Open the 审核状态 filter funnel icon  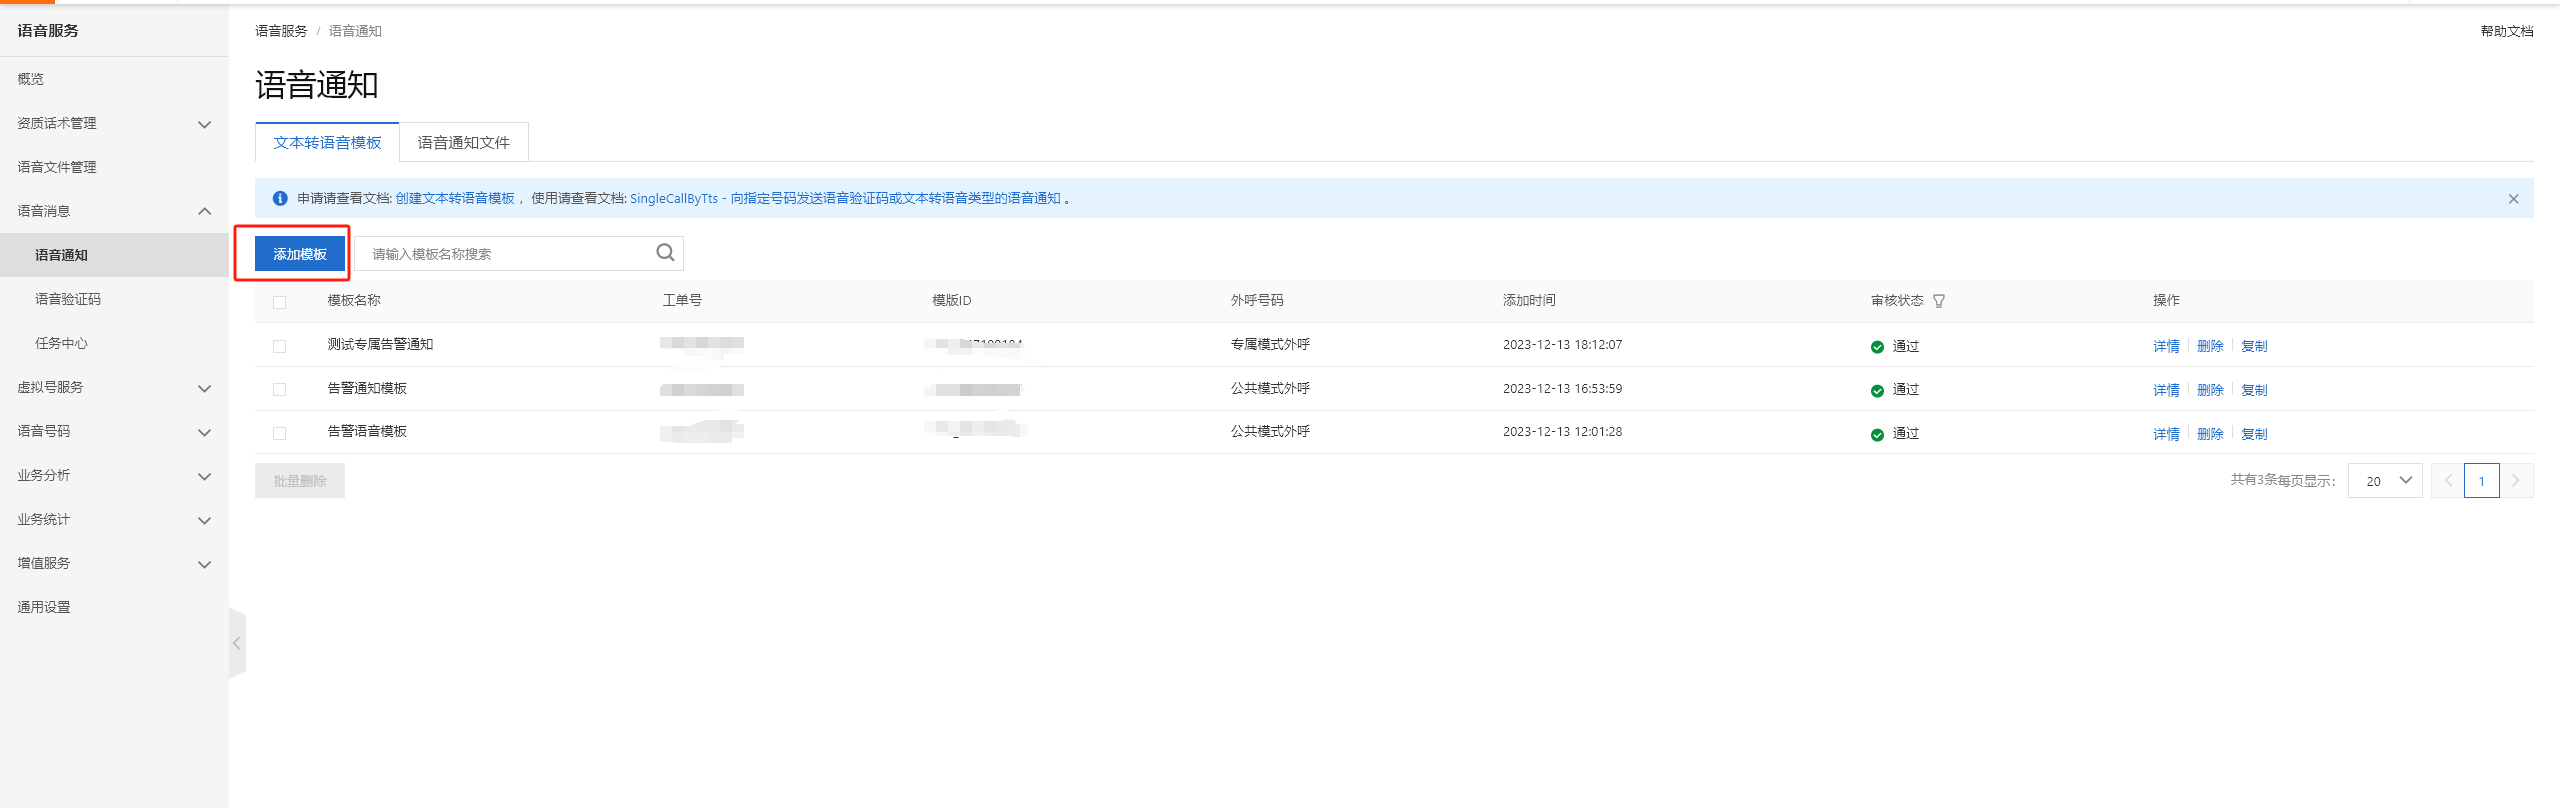coord(1939,301)
